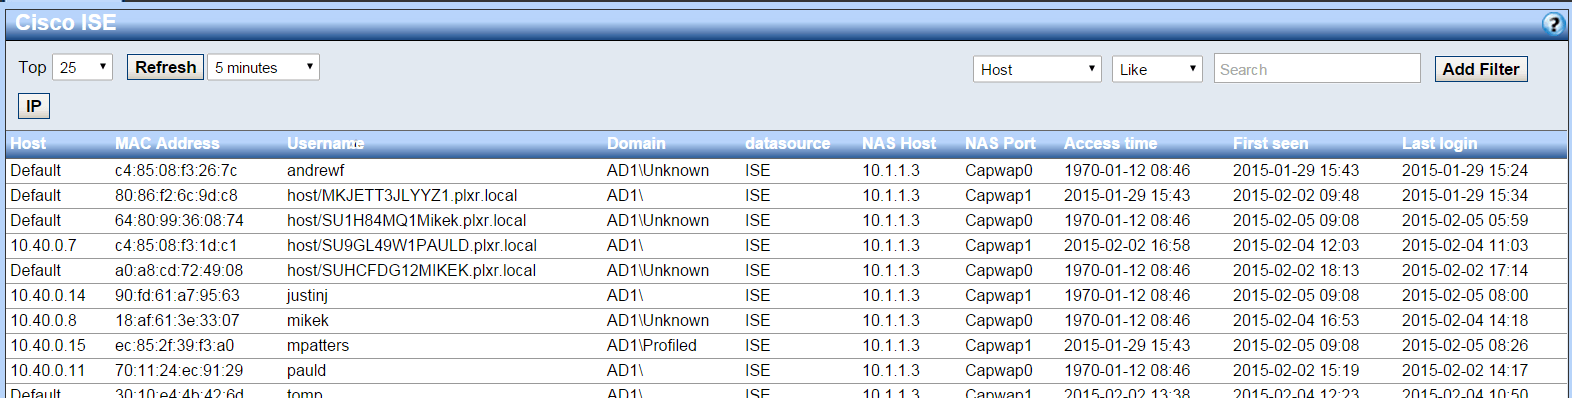
Task: Select username host/SU1H84MQ1Mikek.plxr.local
Action: (x=406, y=220)
